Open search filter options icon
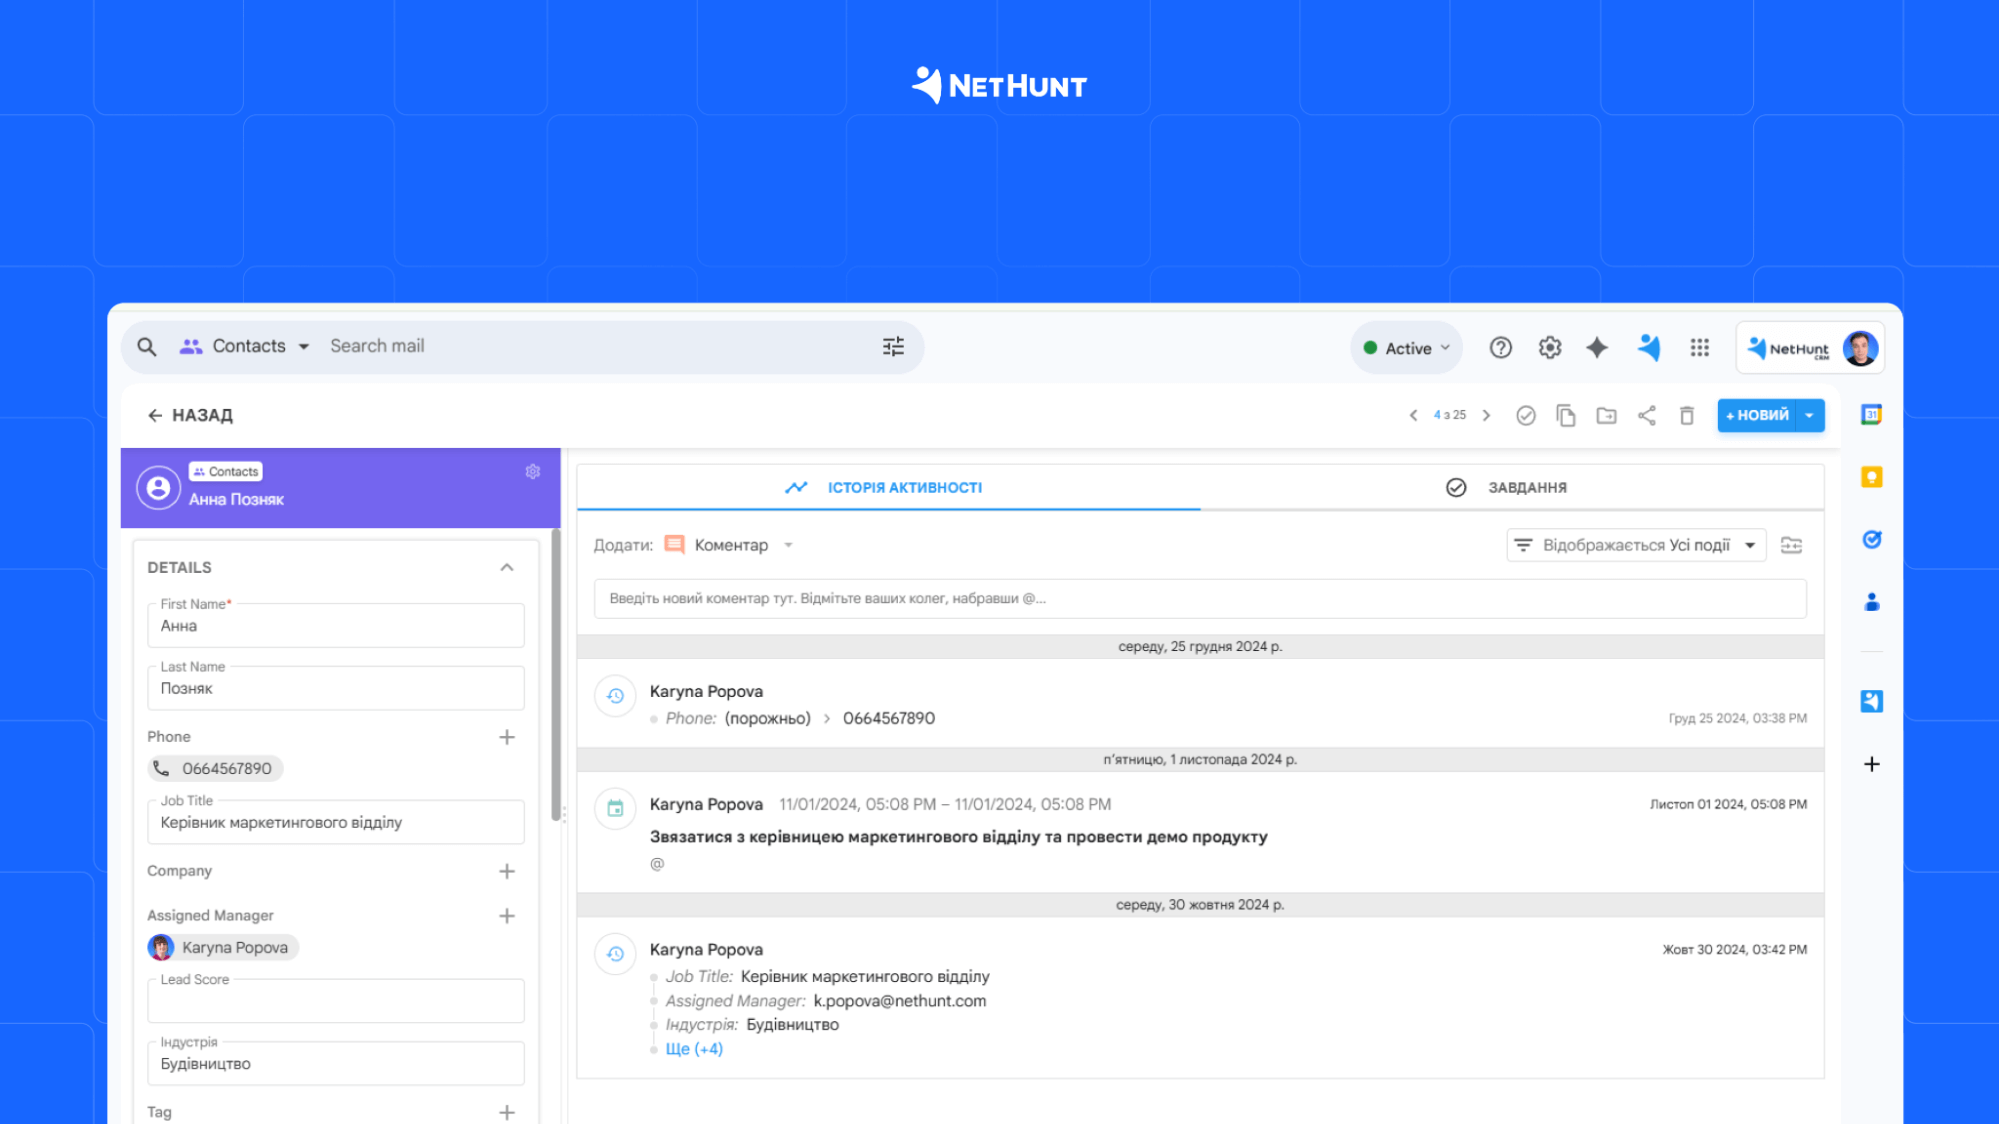 tap(893, 347)
